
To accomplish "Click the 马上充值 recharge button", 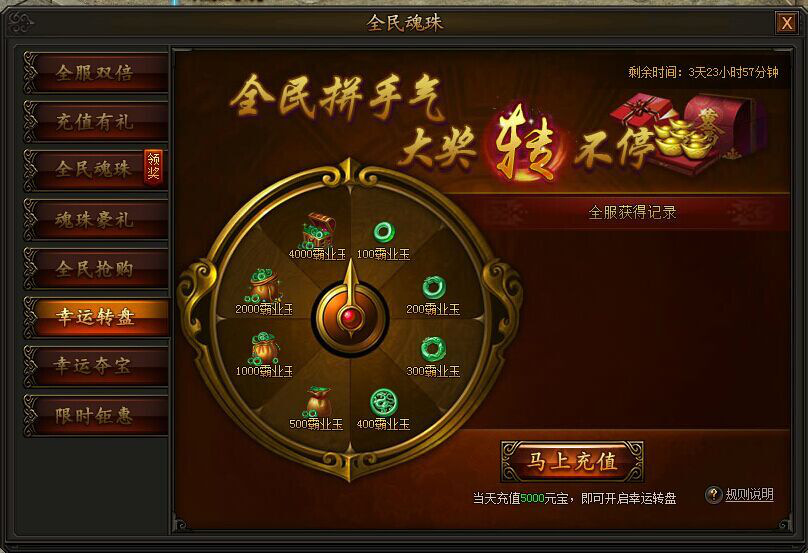I will [572, 461].
